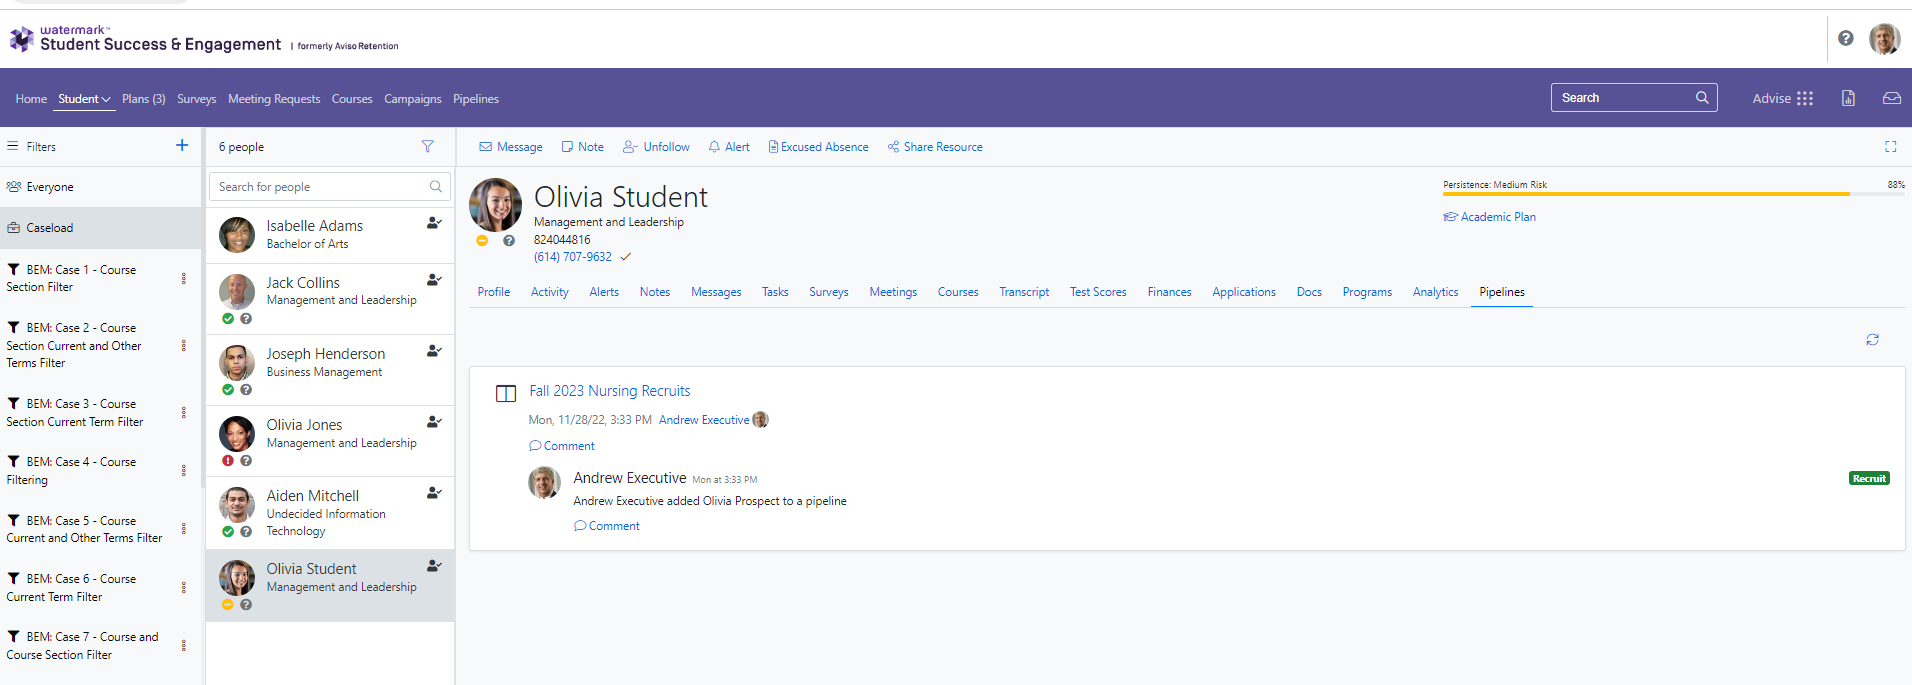Switch to the Profile tab

(494, 292)
